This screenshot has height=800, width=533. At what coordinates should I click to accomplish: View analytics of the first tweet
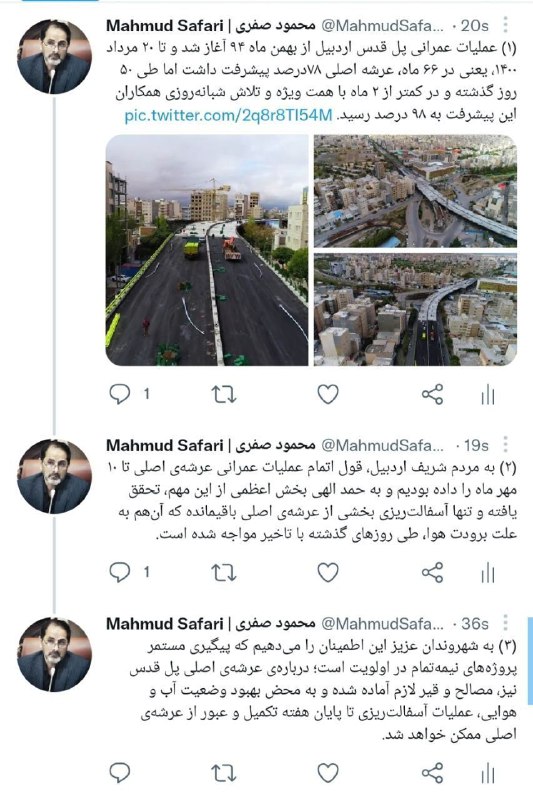(488, 394)
